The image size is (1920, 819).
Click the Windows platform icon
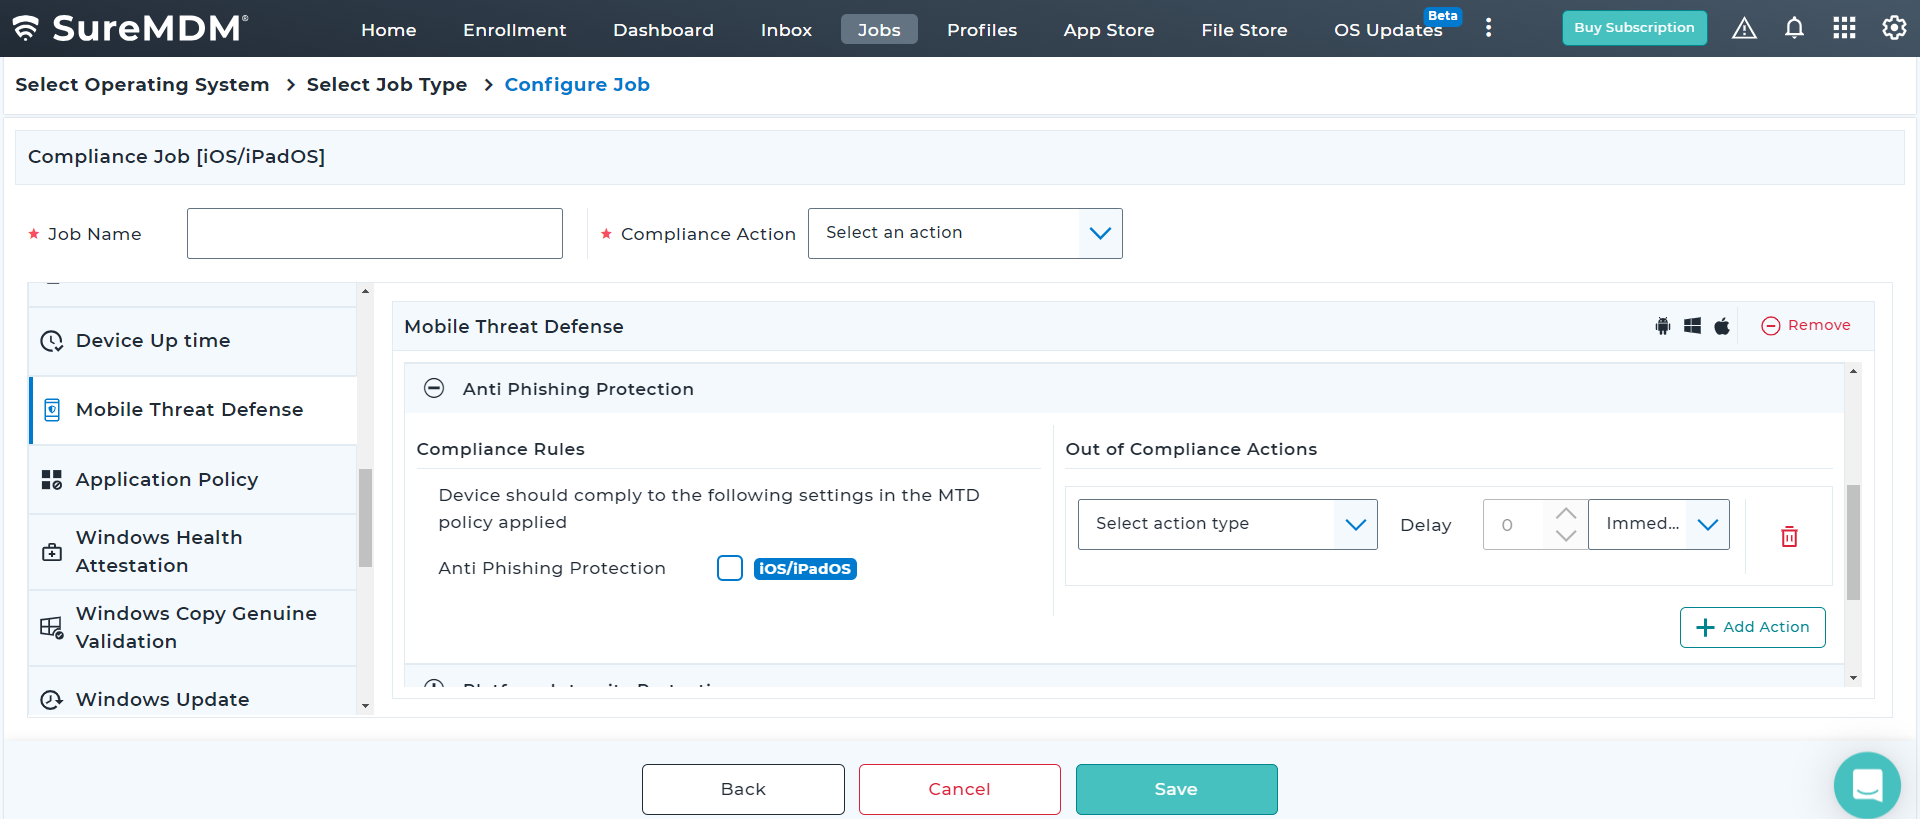tap(1692, 326)
